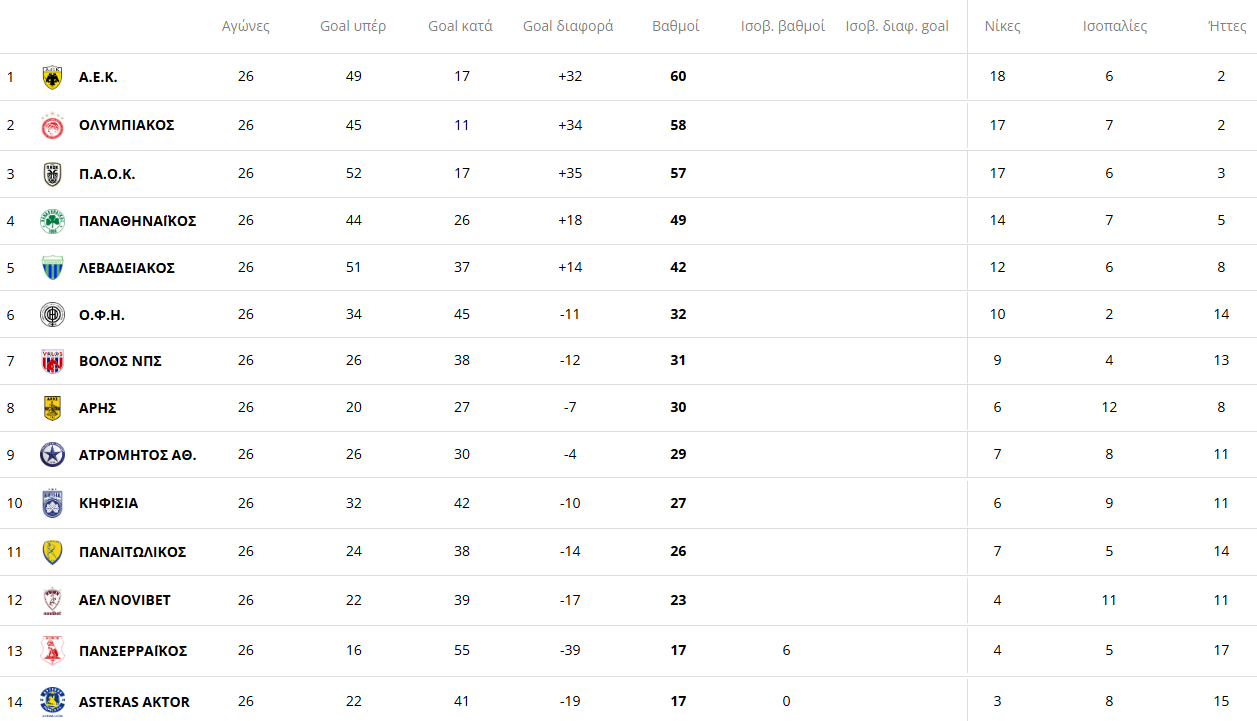The width and height of the screenshot is (1257, 721).
Task: Click the Volos NPS team badge
Action: click(52, 361)
